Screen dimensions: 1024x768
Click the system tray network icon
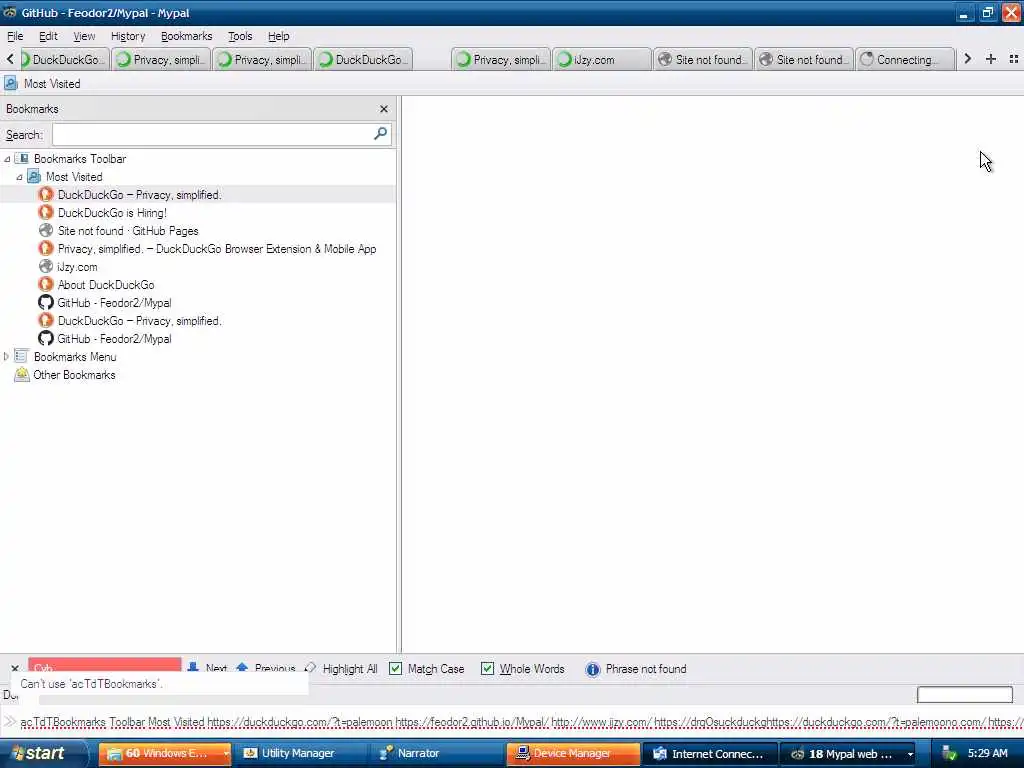pyautogui.click(x=949, y=754)
